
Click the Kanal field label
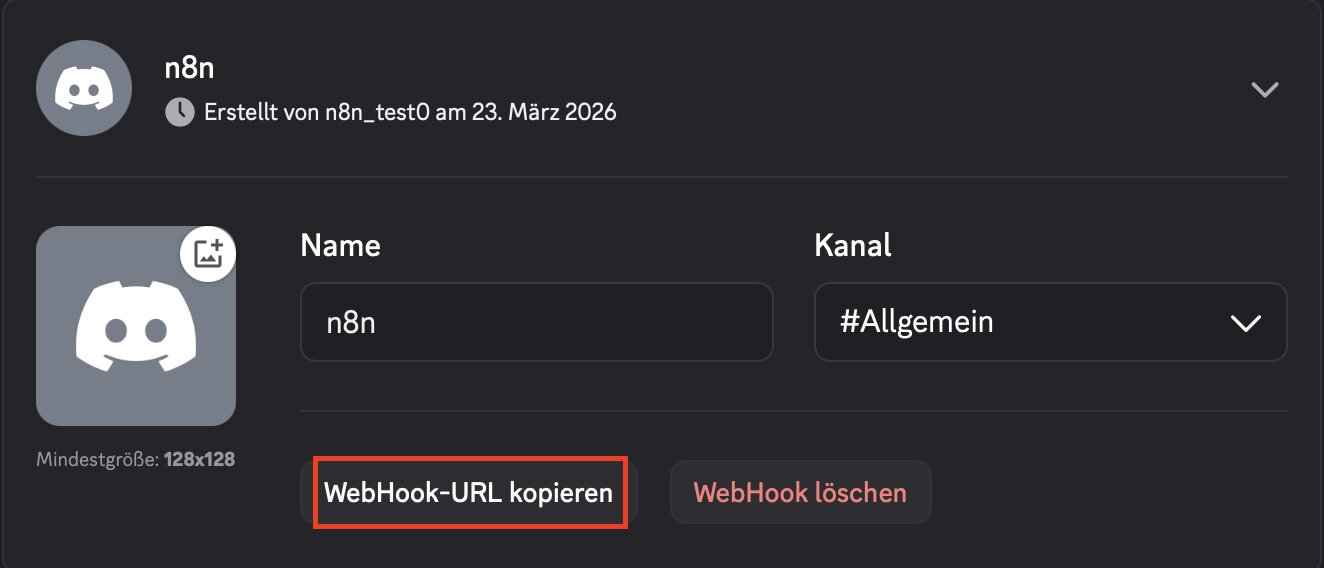point(852,245)
